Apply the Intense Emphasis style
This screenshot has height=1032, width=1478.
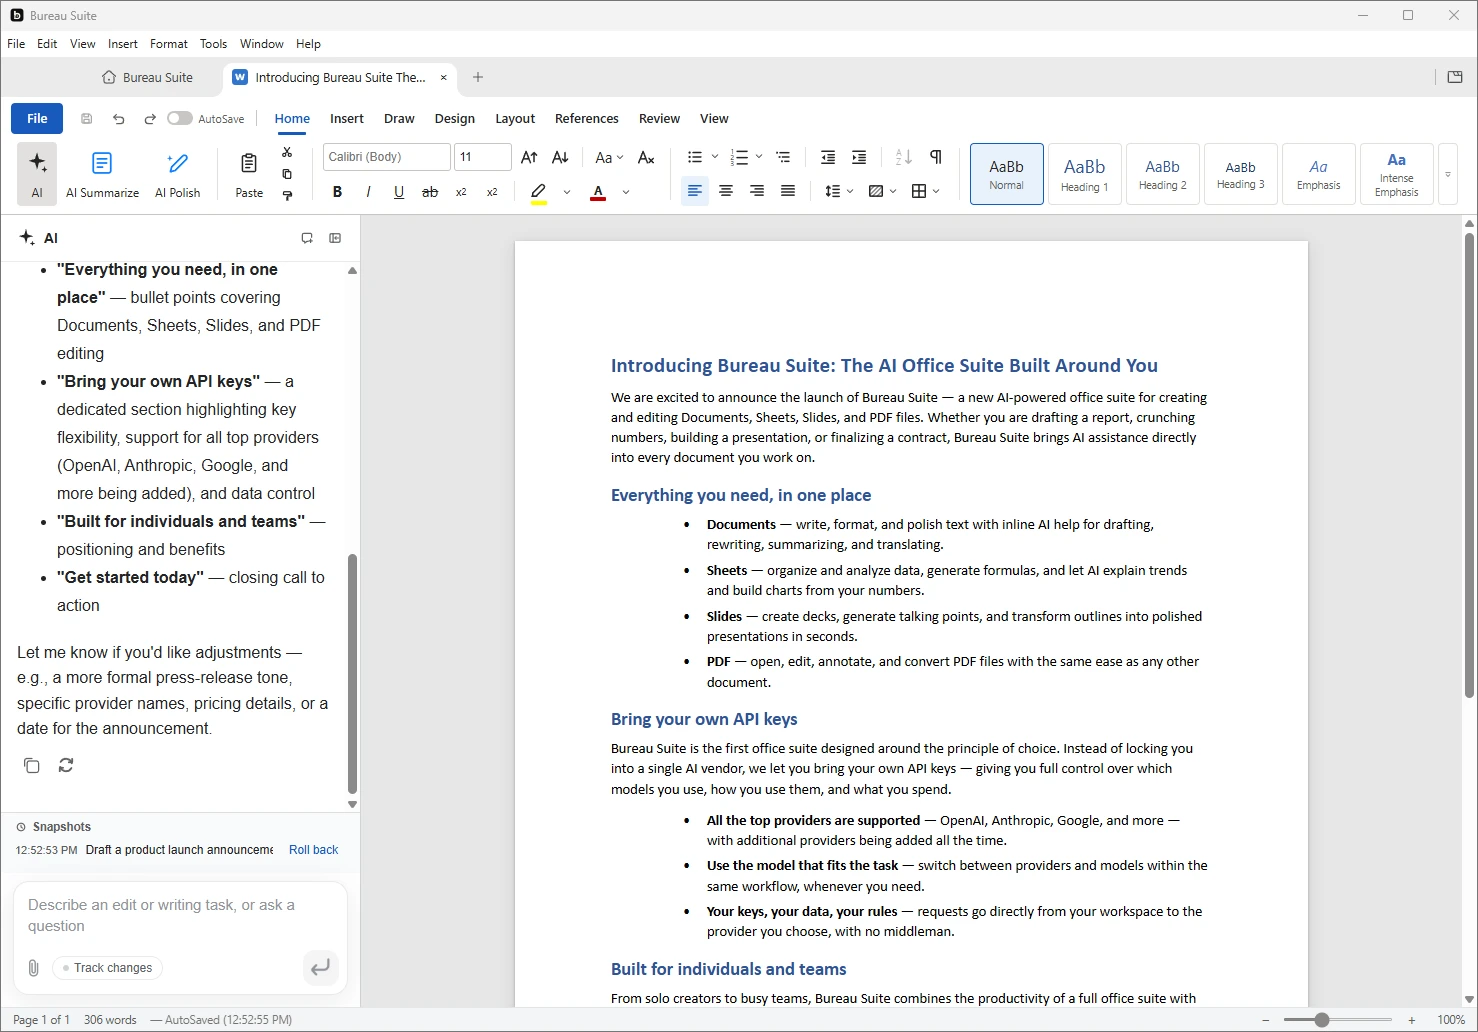coord(1397,174)
